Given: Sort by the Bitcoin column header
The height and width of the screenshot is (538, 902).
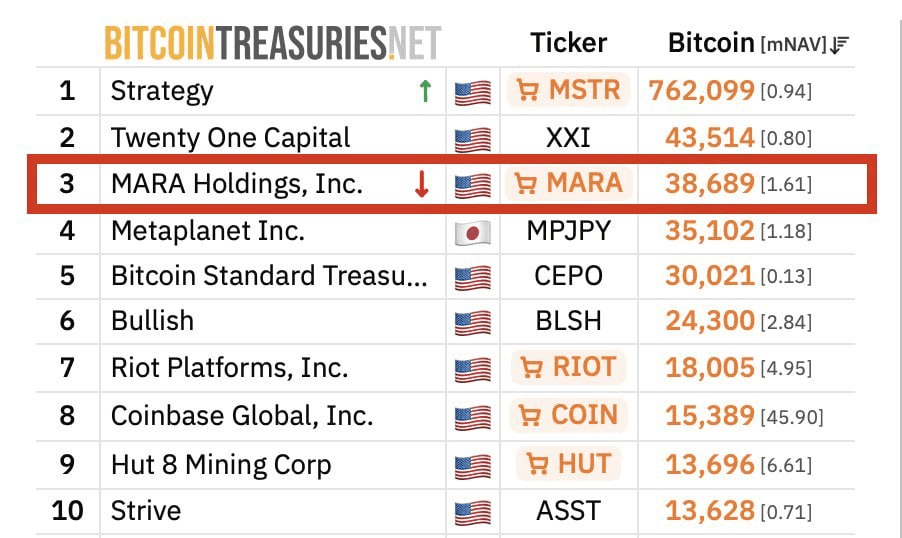Looking at the screenshot, I should click(710, 43).
